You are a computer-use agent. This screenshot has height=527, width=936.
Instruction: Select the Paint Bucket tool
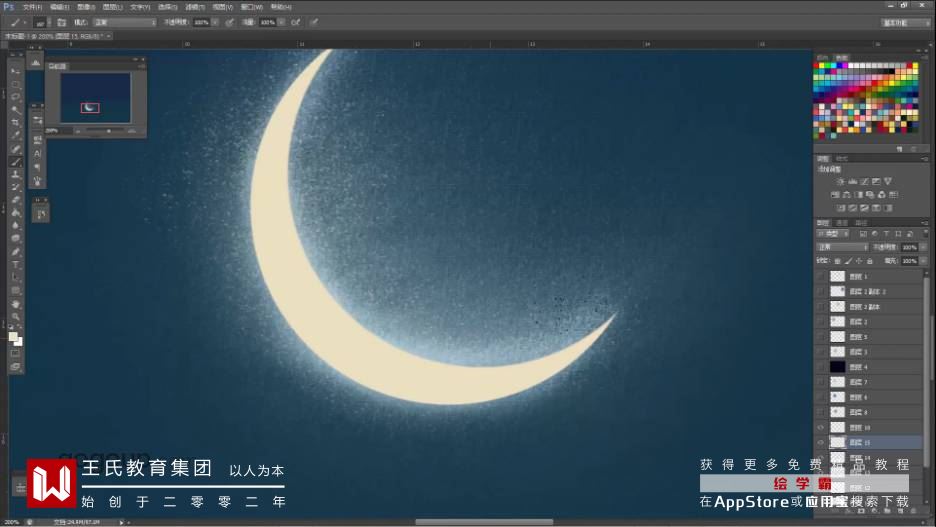16,213
